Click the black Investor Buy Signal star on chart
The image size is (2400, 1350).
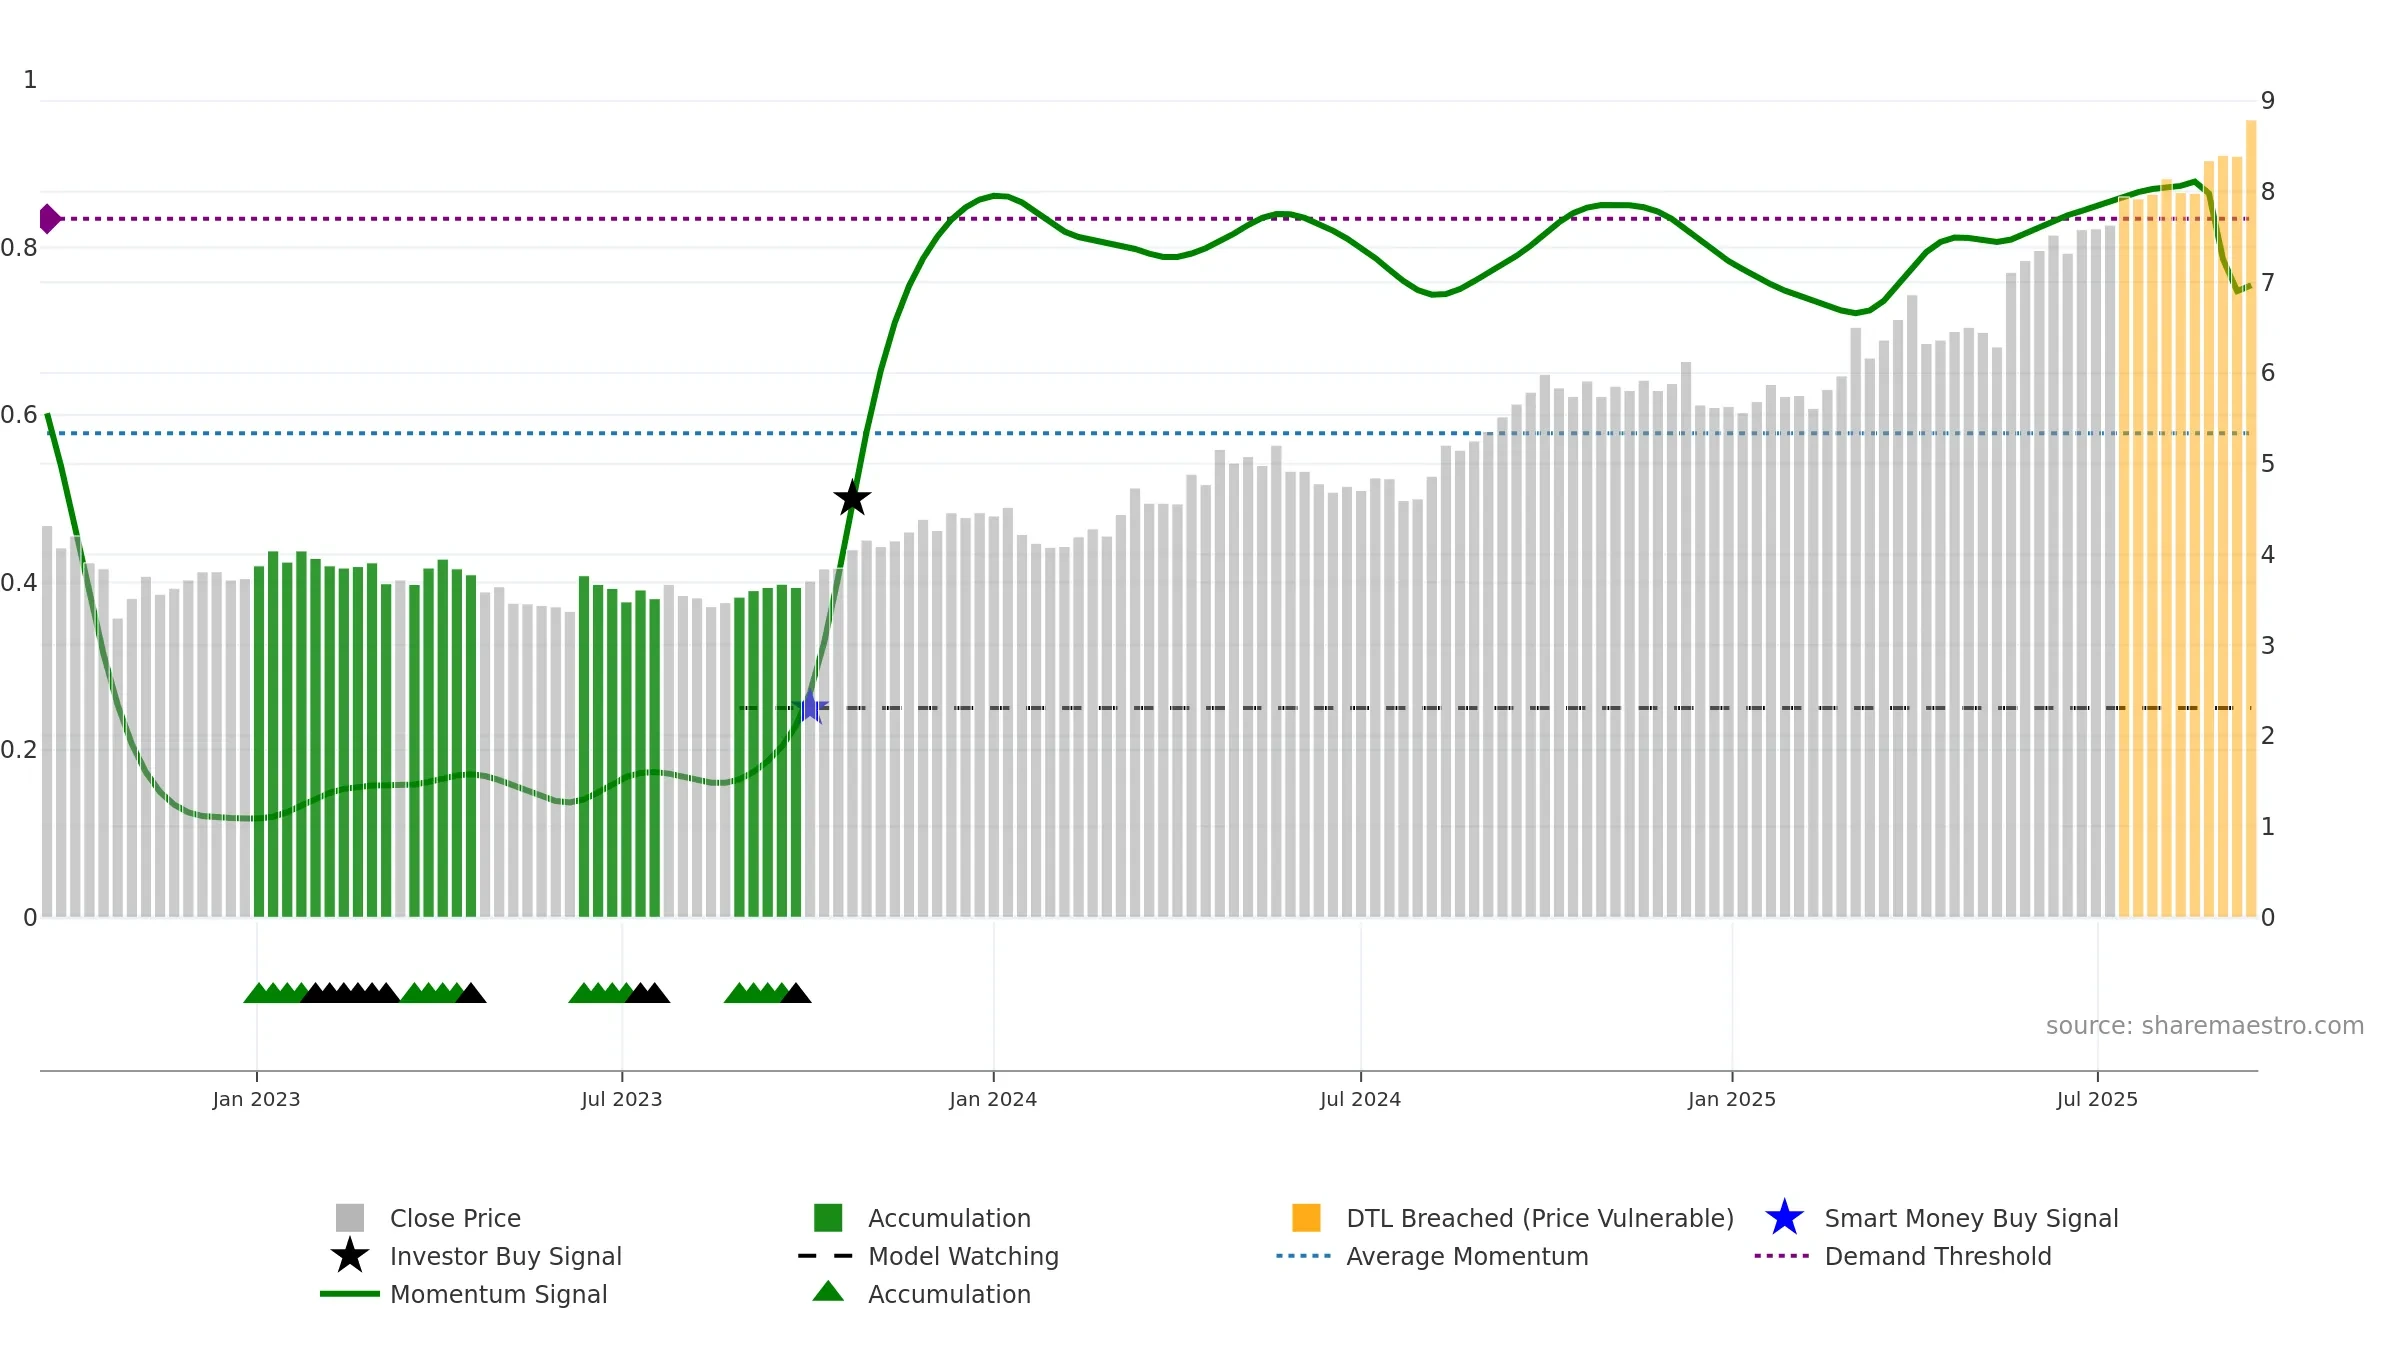(852, 498)
